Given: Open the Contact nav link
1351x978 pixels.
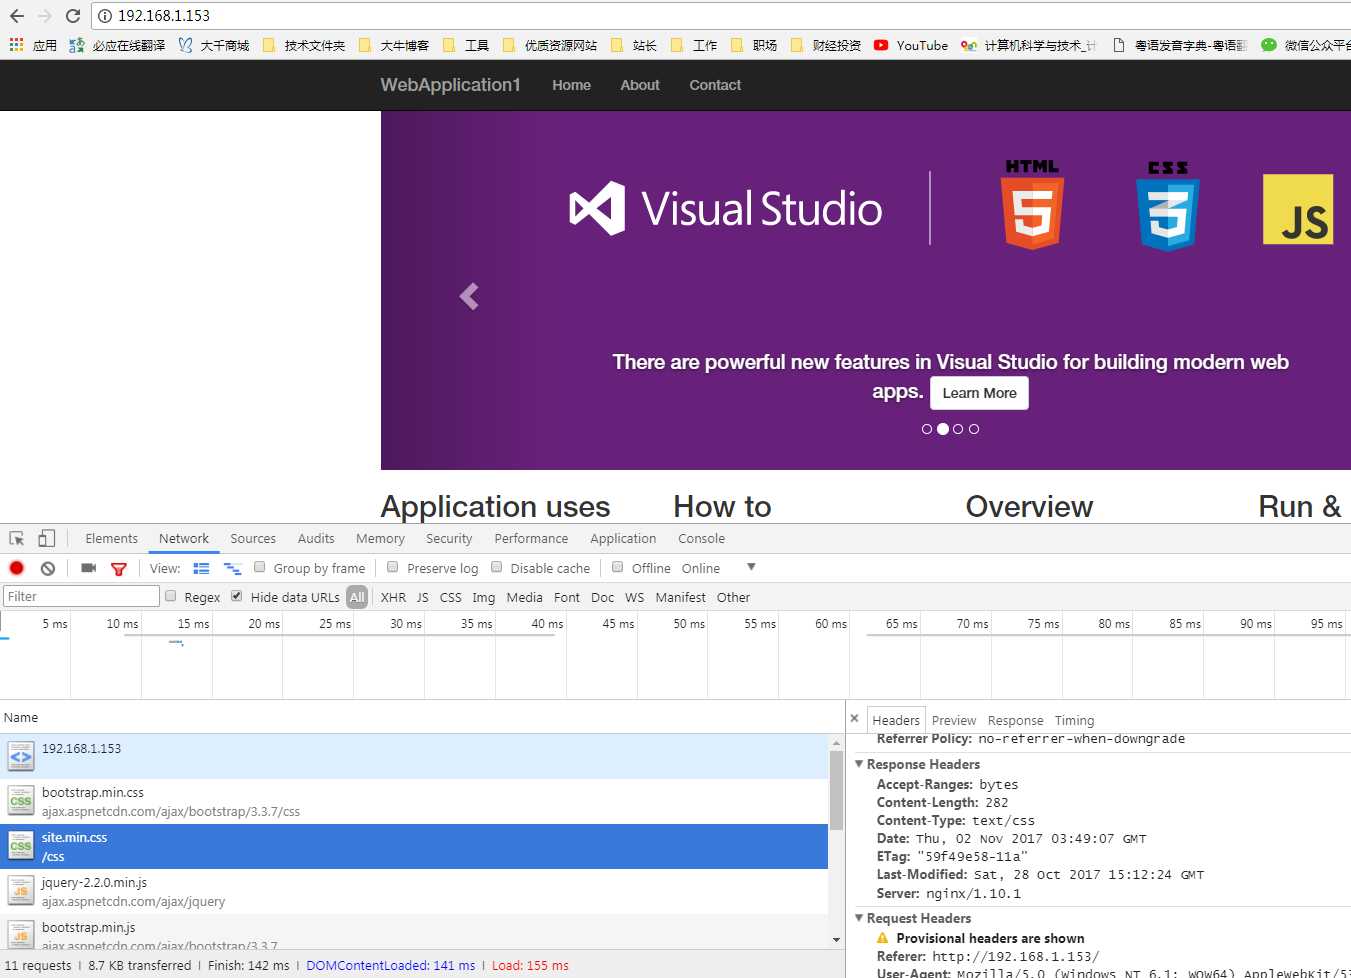Looking at the screenshot, I should (715, 85).
